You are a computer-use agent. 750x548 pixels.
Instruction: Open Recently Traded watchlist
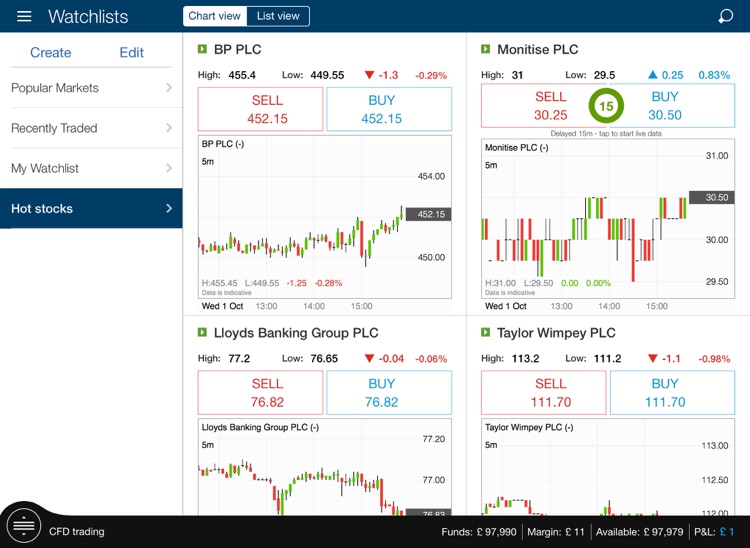pyautogui.click(x=91, y=128)
